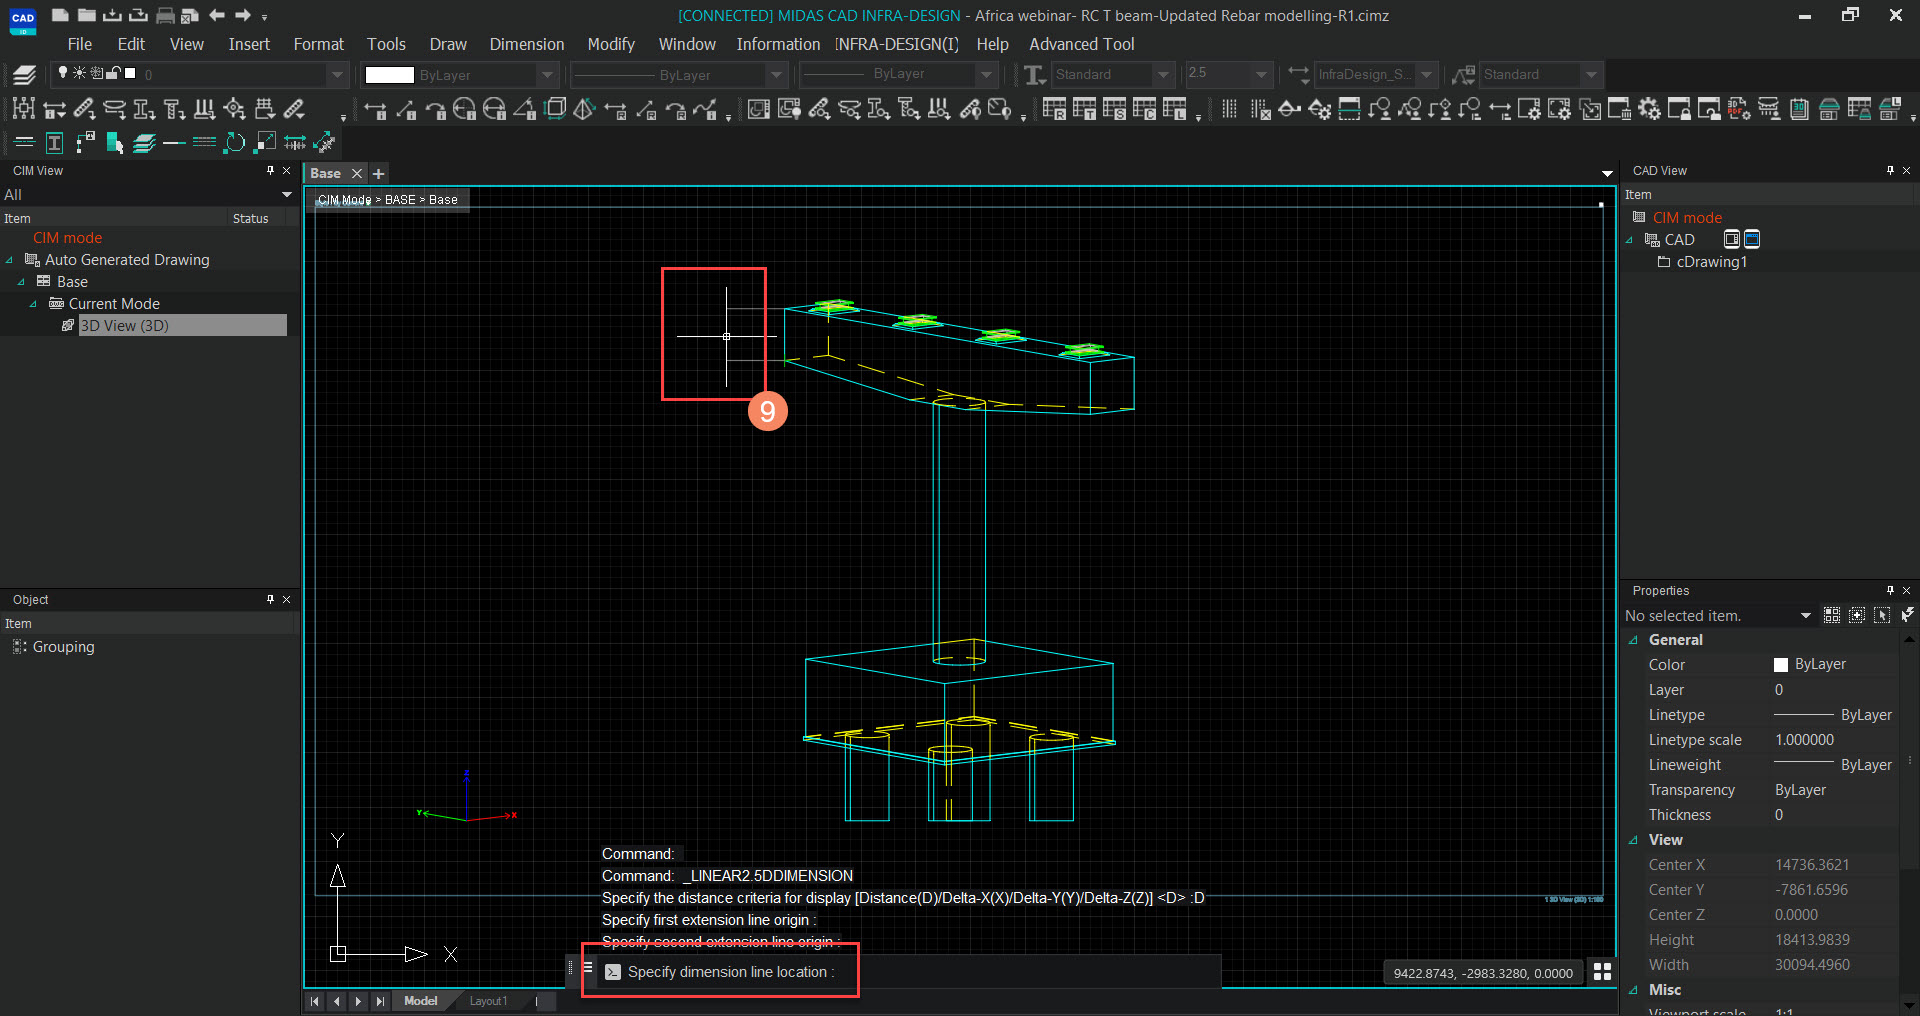Open the File menu
The image size is (1920, 1016).
79,44
